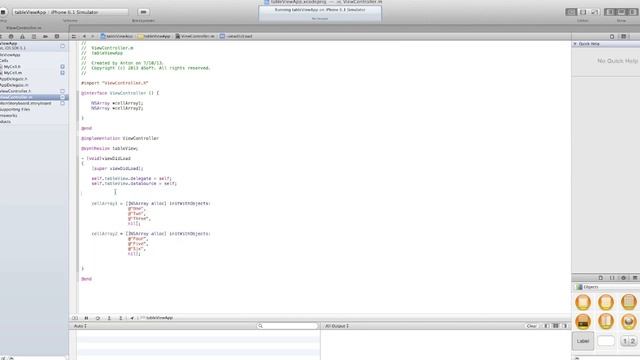Click the tableViewApp project root row
Screen dimensions: 640x360
coord(34,45)
